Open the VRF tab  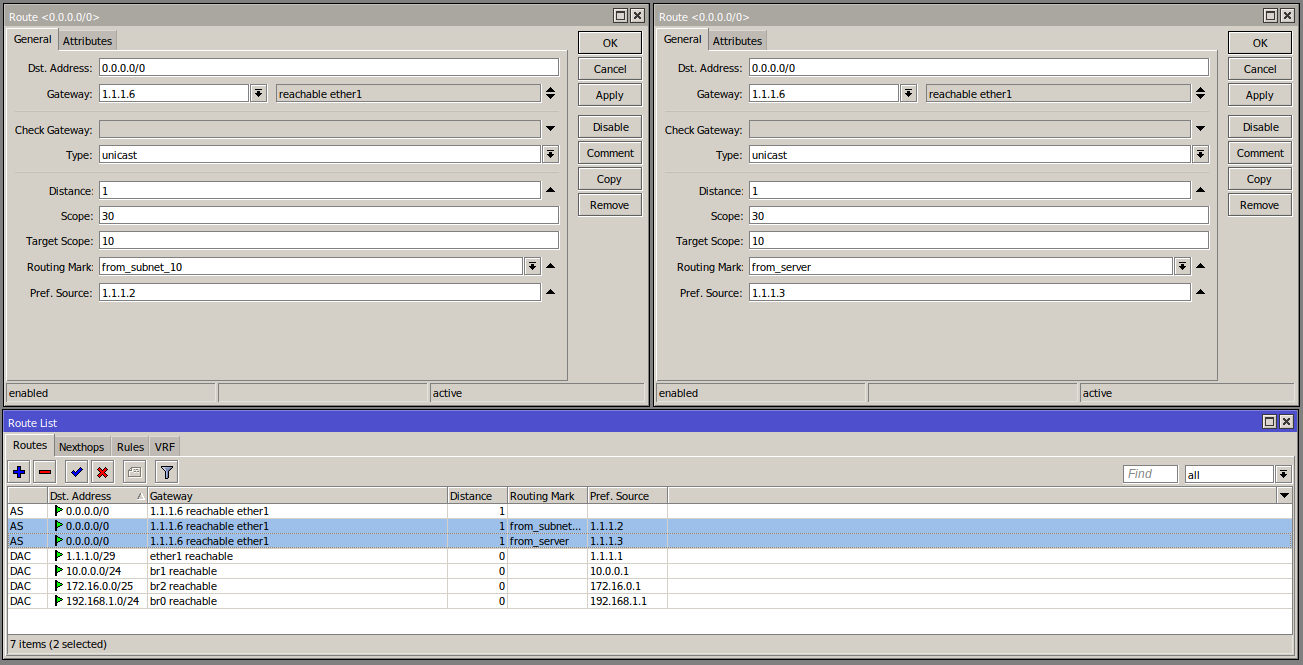coord(165,447)
